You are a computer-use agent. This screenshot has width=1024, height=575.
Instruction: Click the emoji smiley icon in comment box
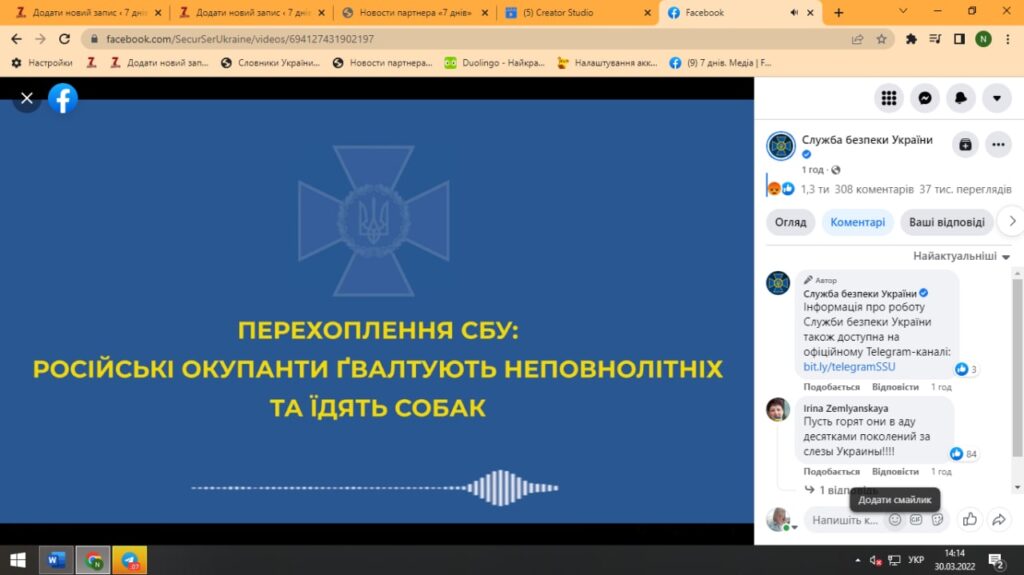(895, 519)
